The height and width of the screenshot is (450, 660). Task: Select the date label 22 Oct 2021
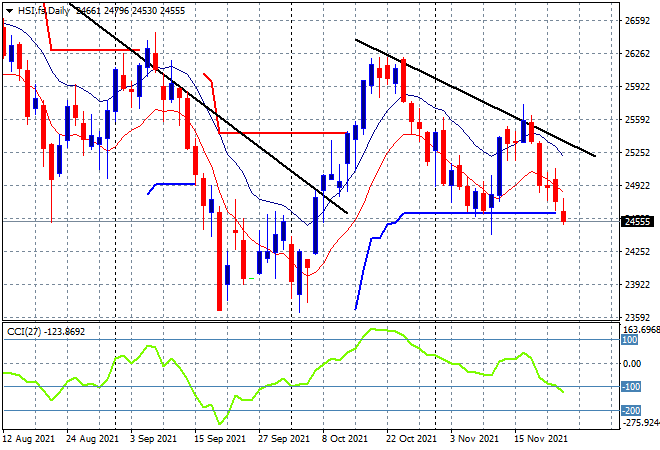click(412, 439)
